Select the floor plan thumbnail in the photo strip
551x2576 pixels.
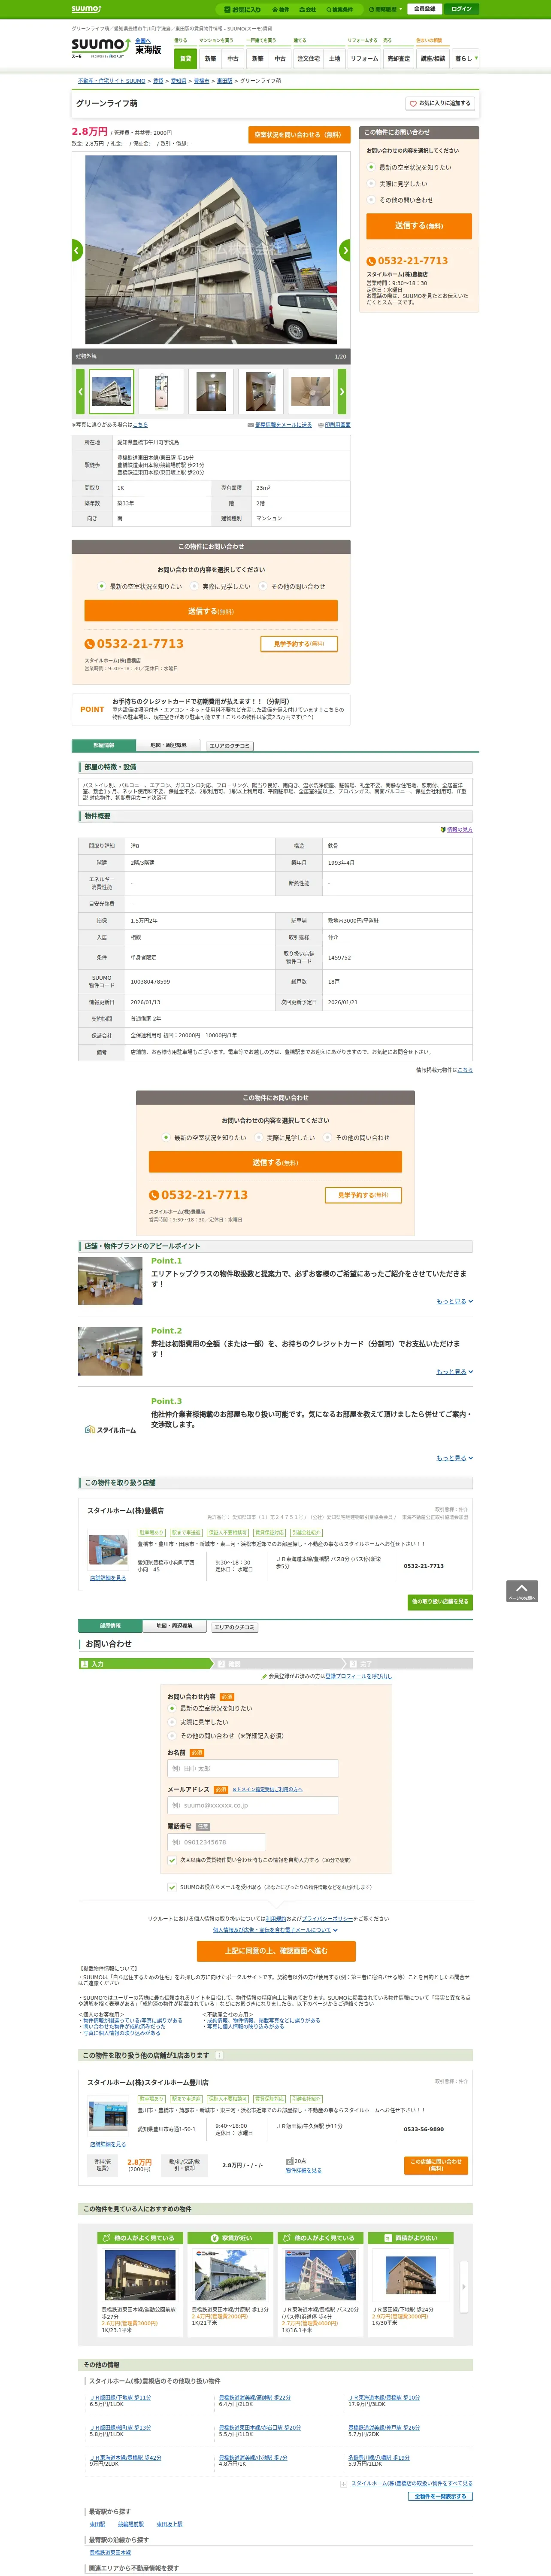[161, 392]
